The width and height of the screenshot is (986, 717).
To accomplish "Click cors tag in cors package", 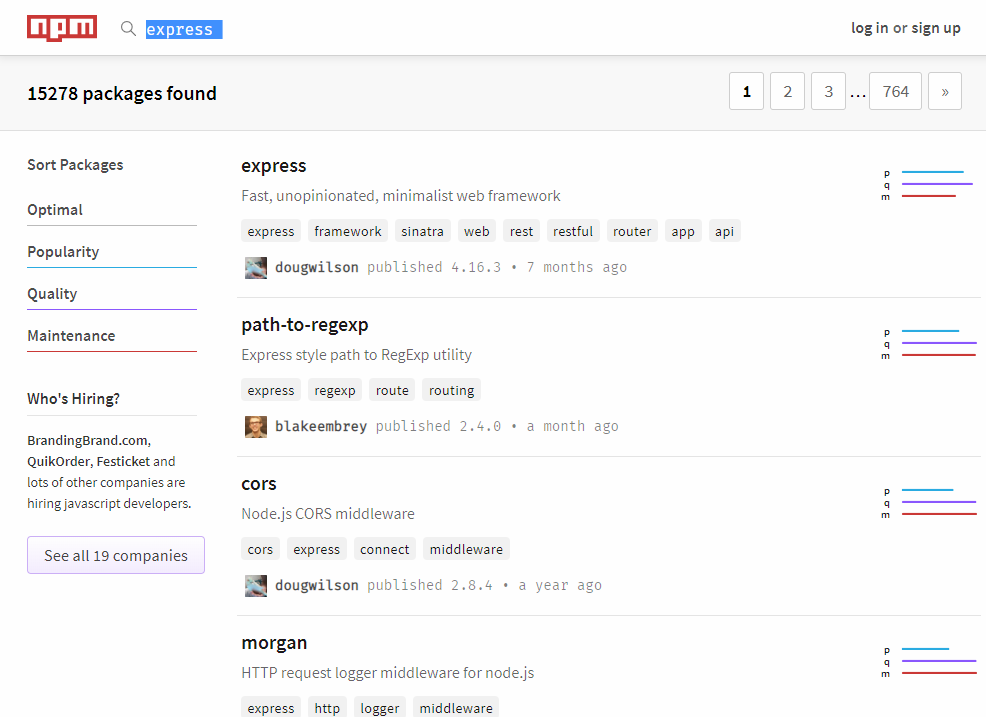I will [x=260, y=549].
